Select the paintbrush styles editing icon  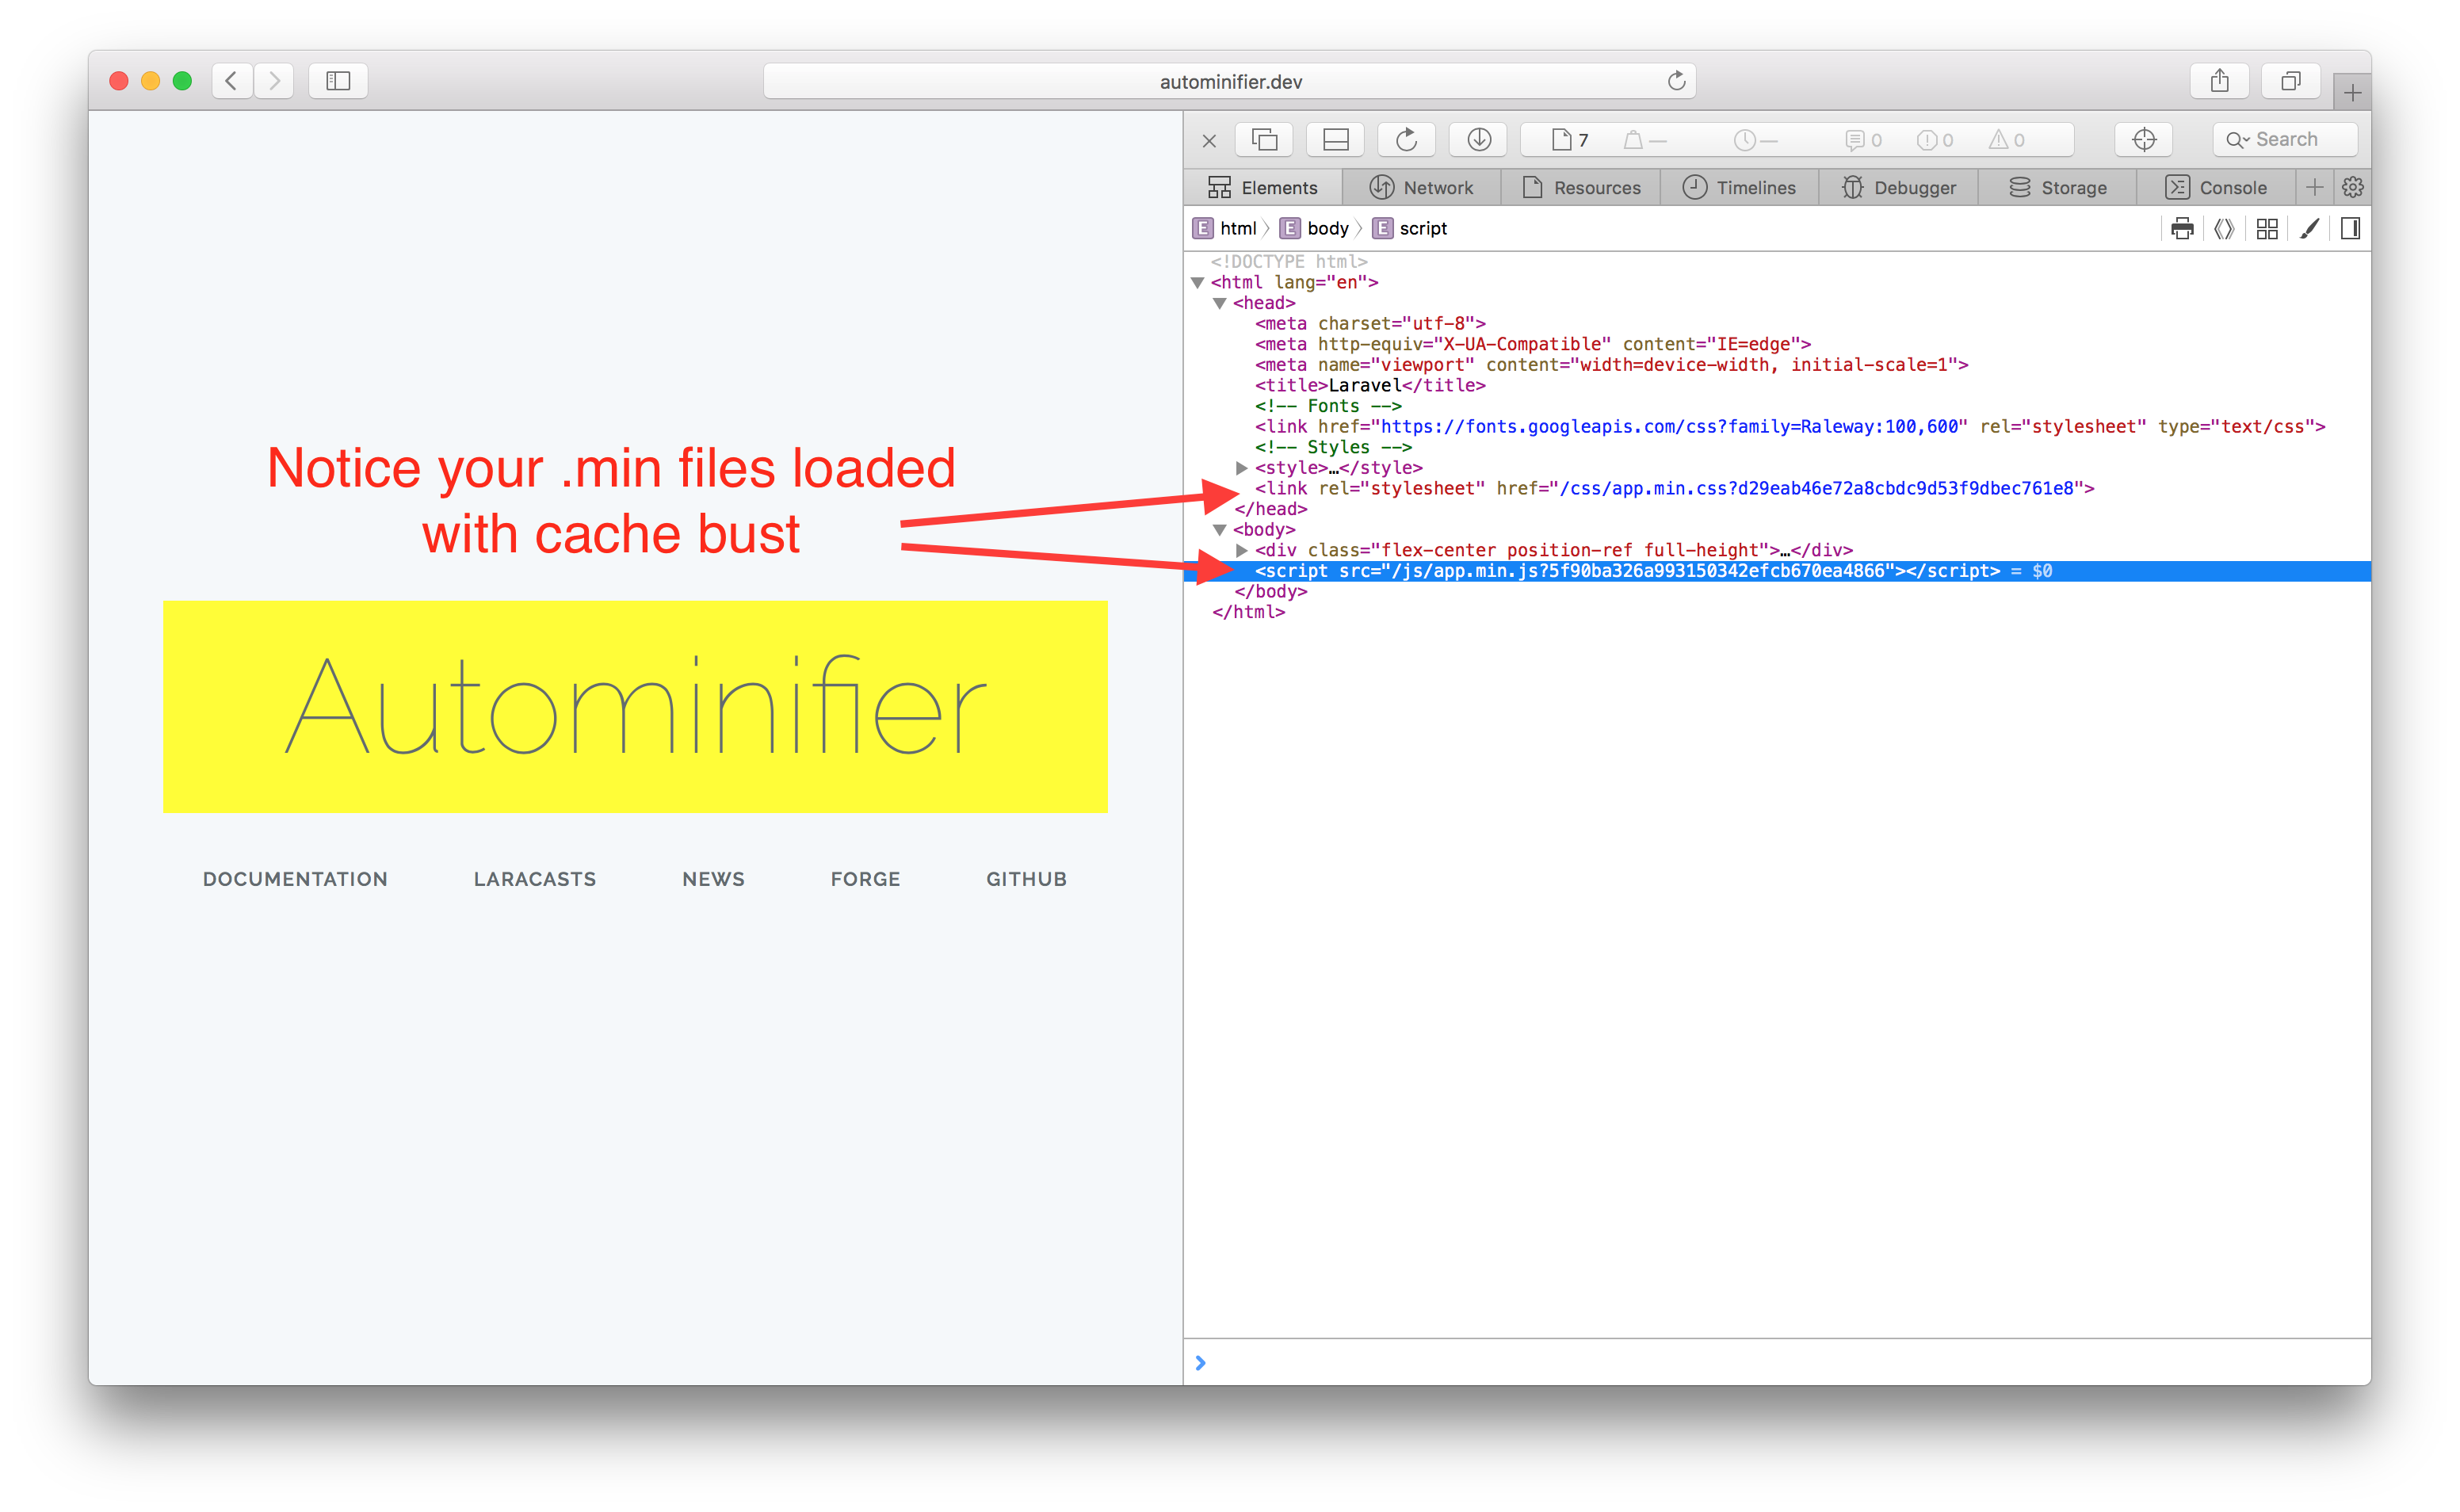tap(2310, 228)
